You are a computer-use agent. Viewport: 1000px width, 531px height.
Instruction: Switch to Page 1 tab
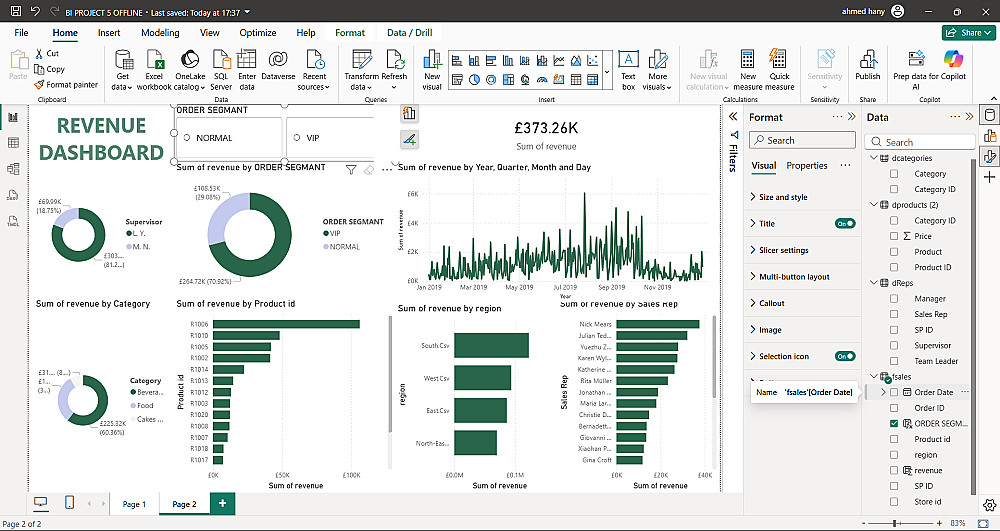134,504
